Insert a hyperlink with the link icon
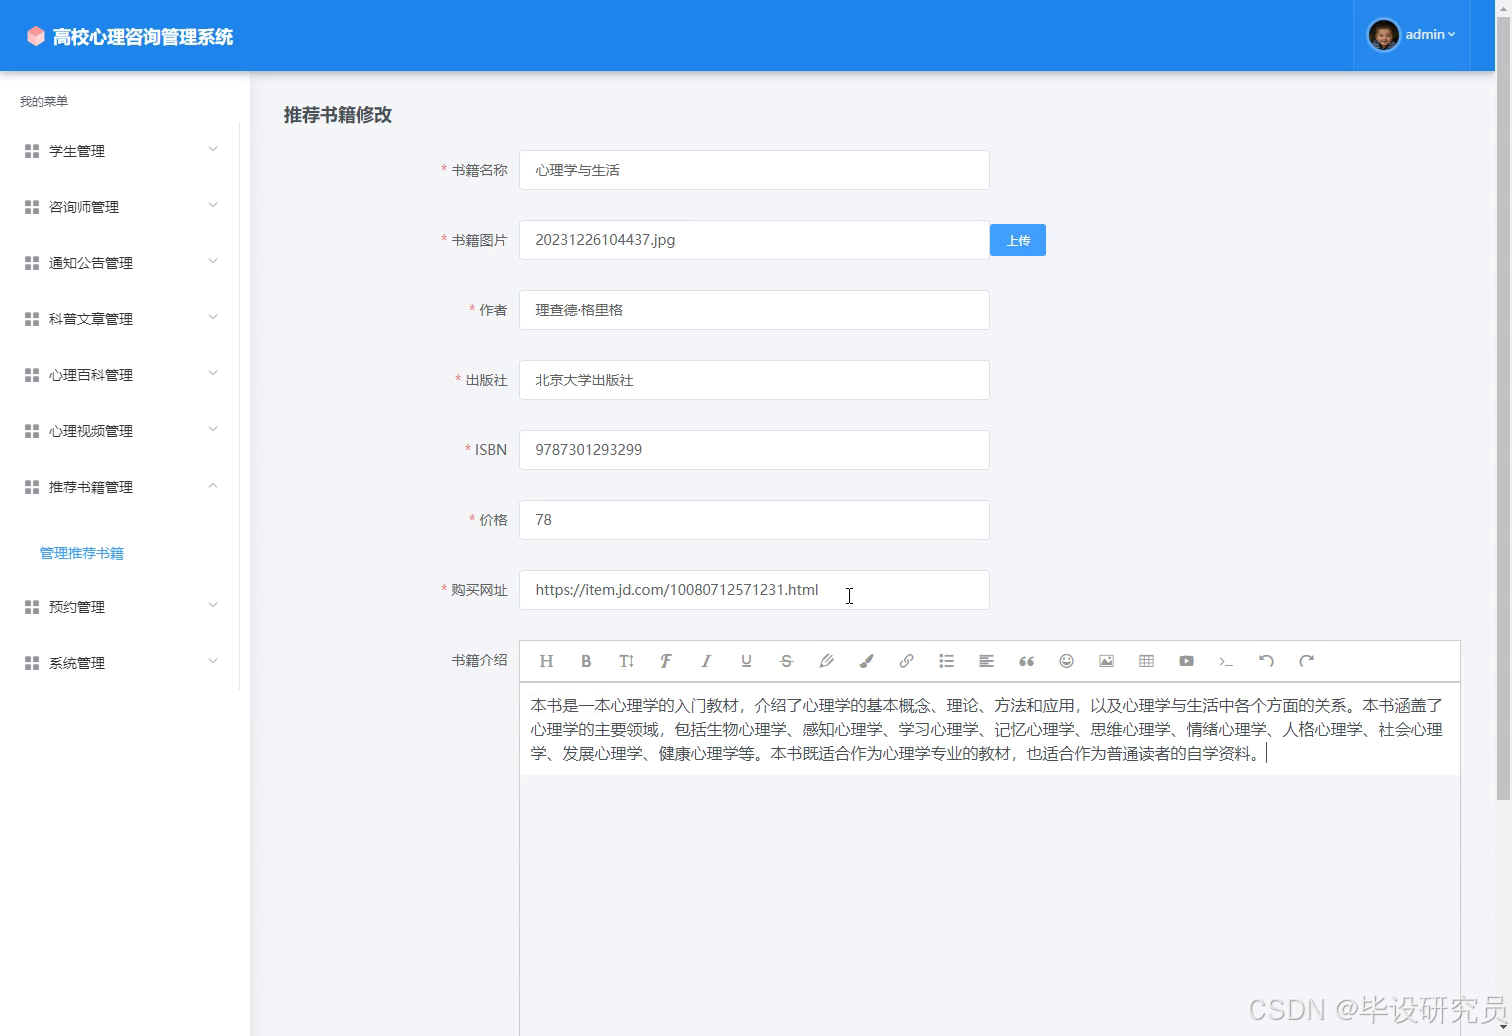Screen dimensions: 1512x1036 pyautogui.click(x=906, y=661)
